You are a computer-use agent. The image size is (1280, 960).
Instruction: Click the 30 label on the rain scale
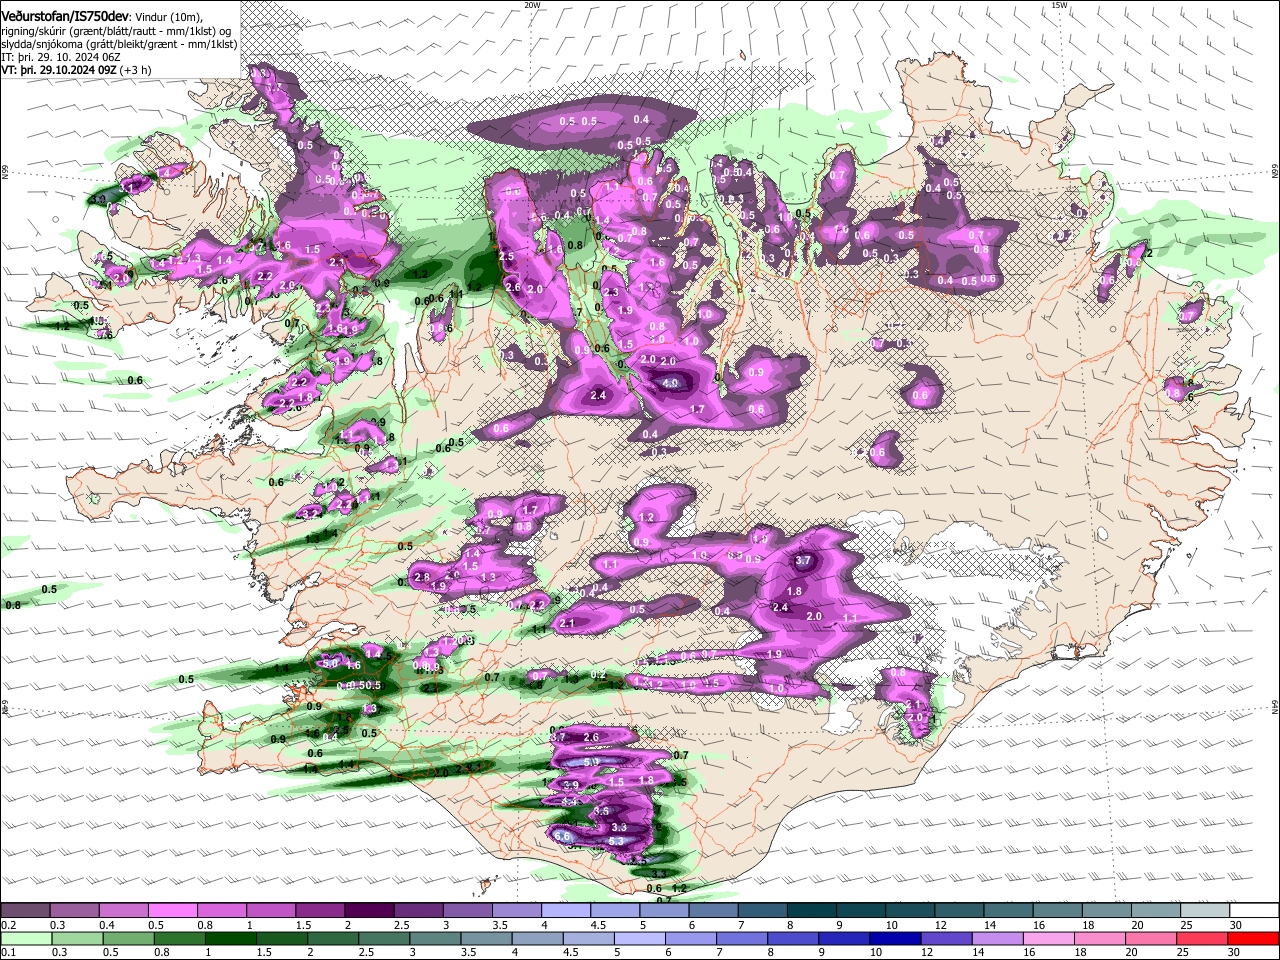point(1234,952)
